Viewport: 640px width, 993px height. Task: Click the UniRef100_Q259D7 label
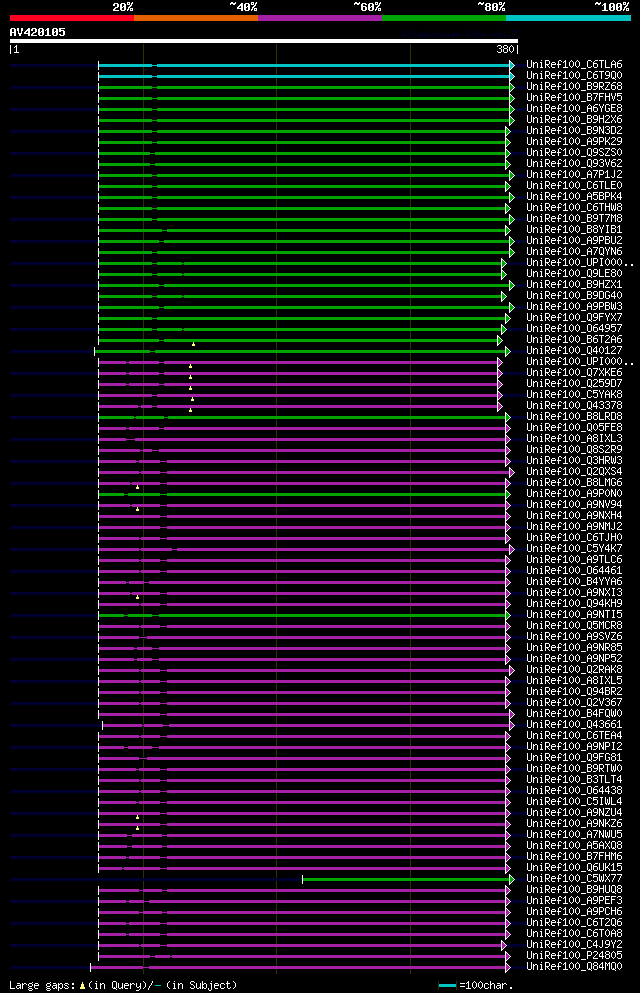[574, 383]
